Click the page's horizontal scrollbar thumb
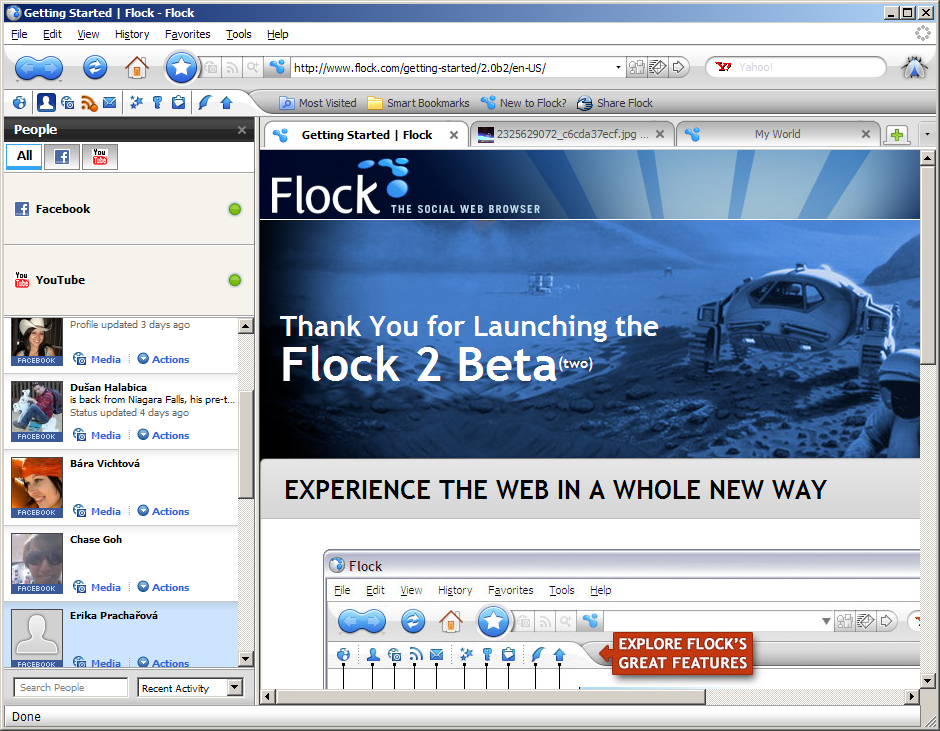 [x=490, y=696]
